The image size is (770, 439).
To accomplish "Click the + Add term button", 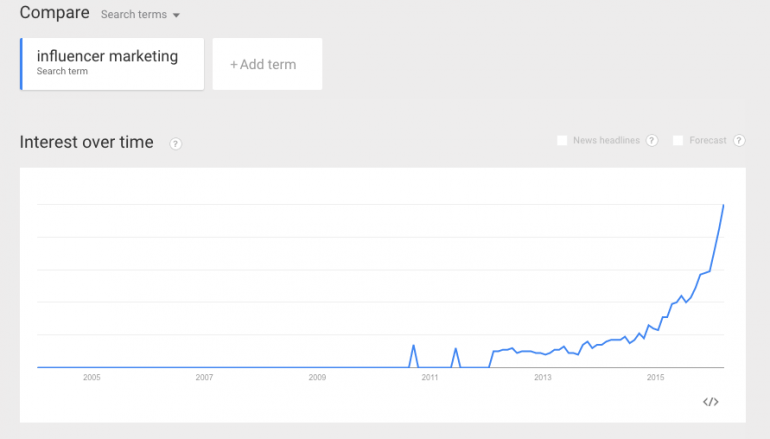I will [267, 64].
